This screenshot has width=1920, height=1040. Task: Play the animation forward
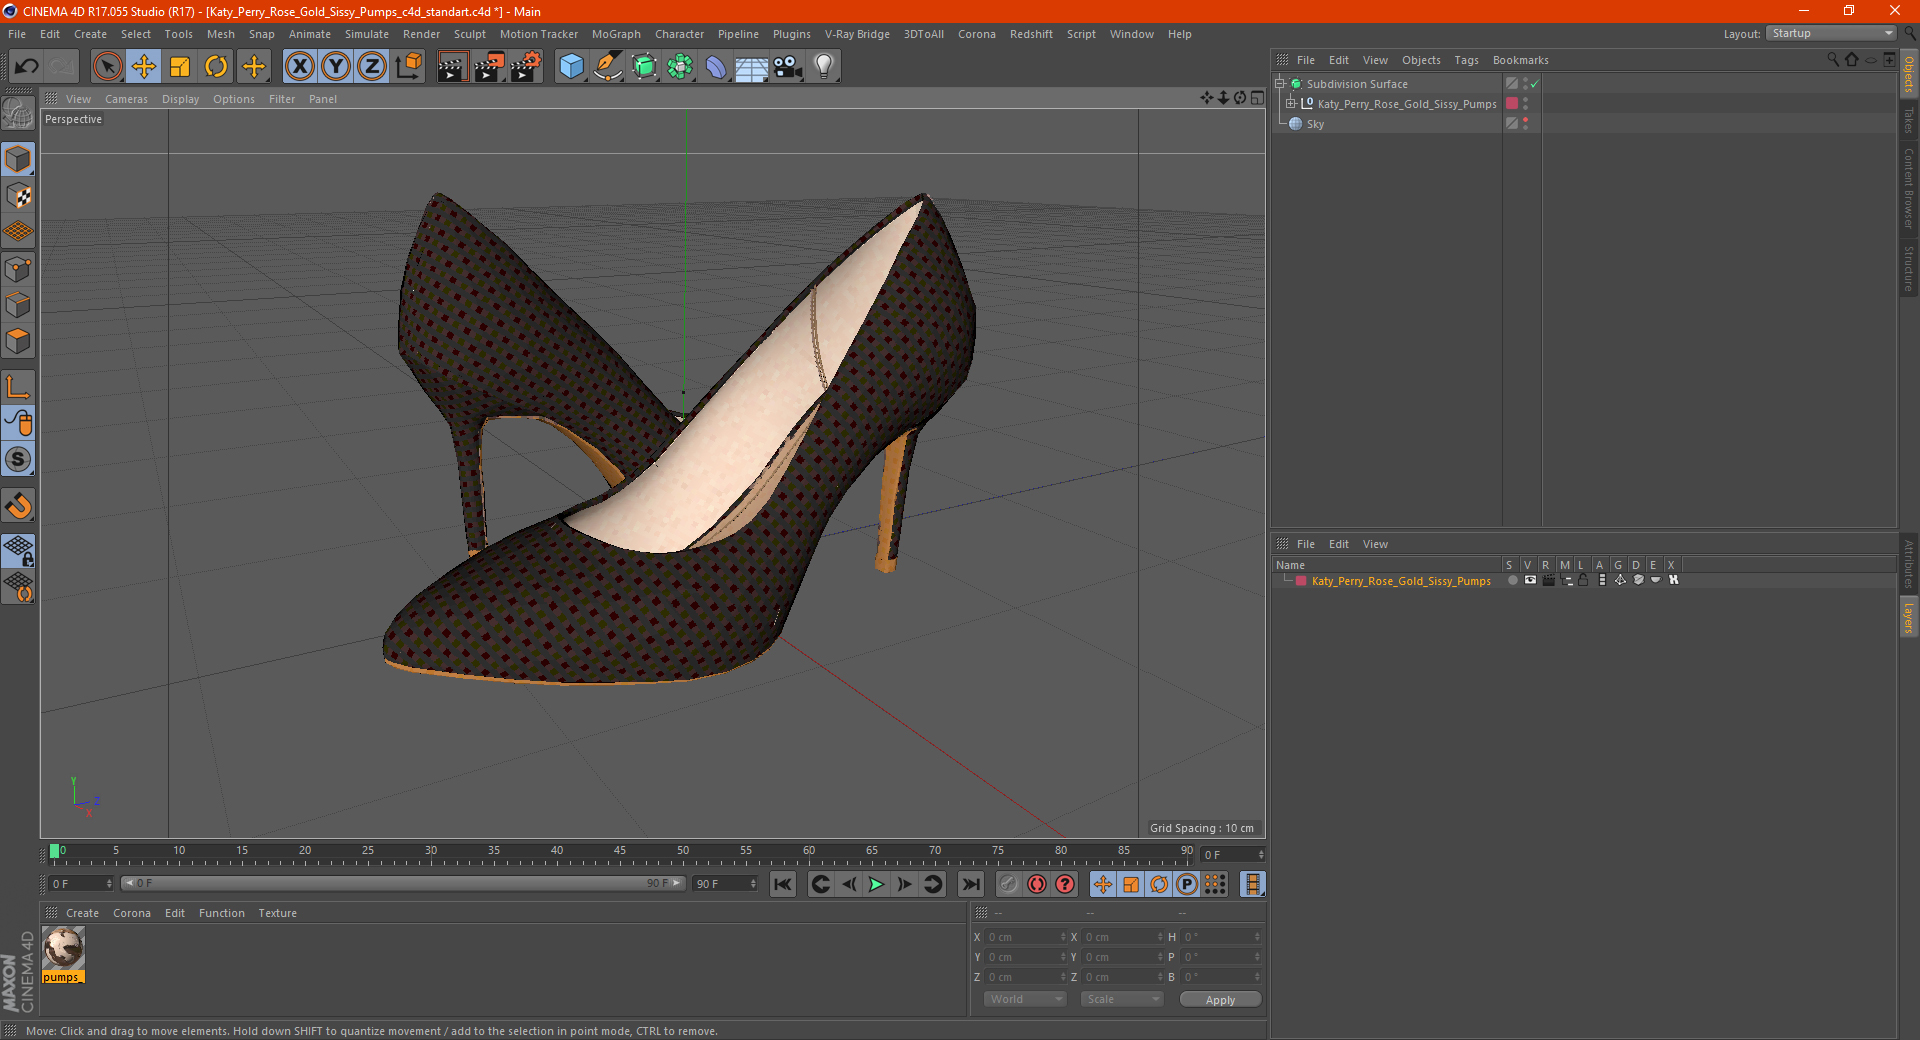[x=876, y=884]
